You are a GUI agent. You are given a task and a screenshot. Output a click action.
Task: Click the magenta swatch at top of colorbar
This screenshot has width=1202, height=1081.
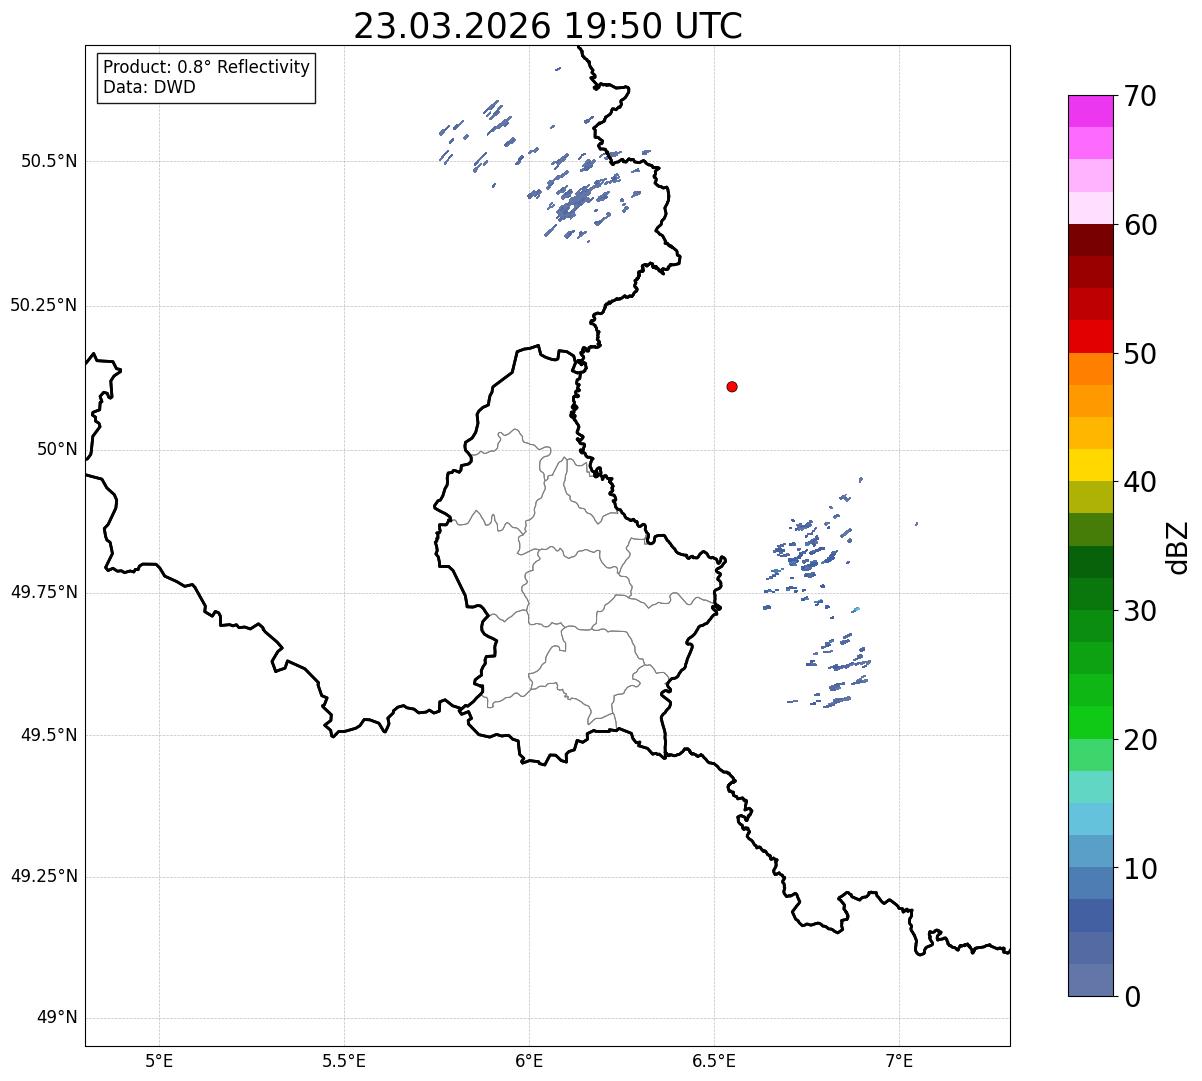tap(1090, 111)
